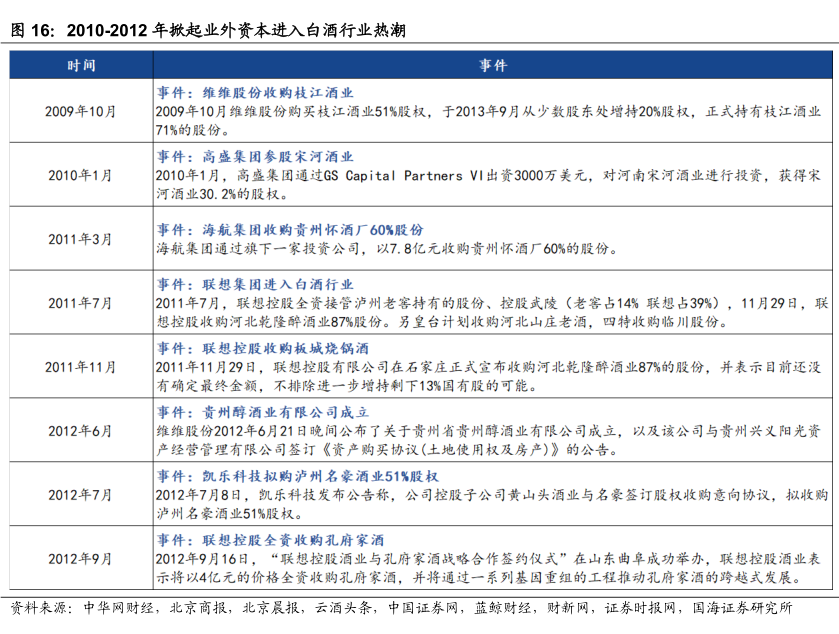Select the '2012年7月' date cell

tap(81, 494)
